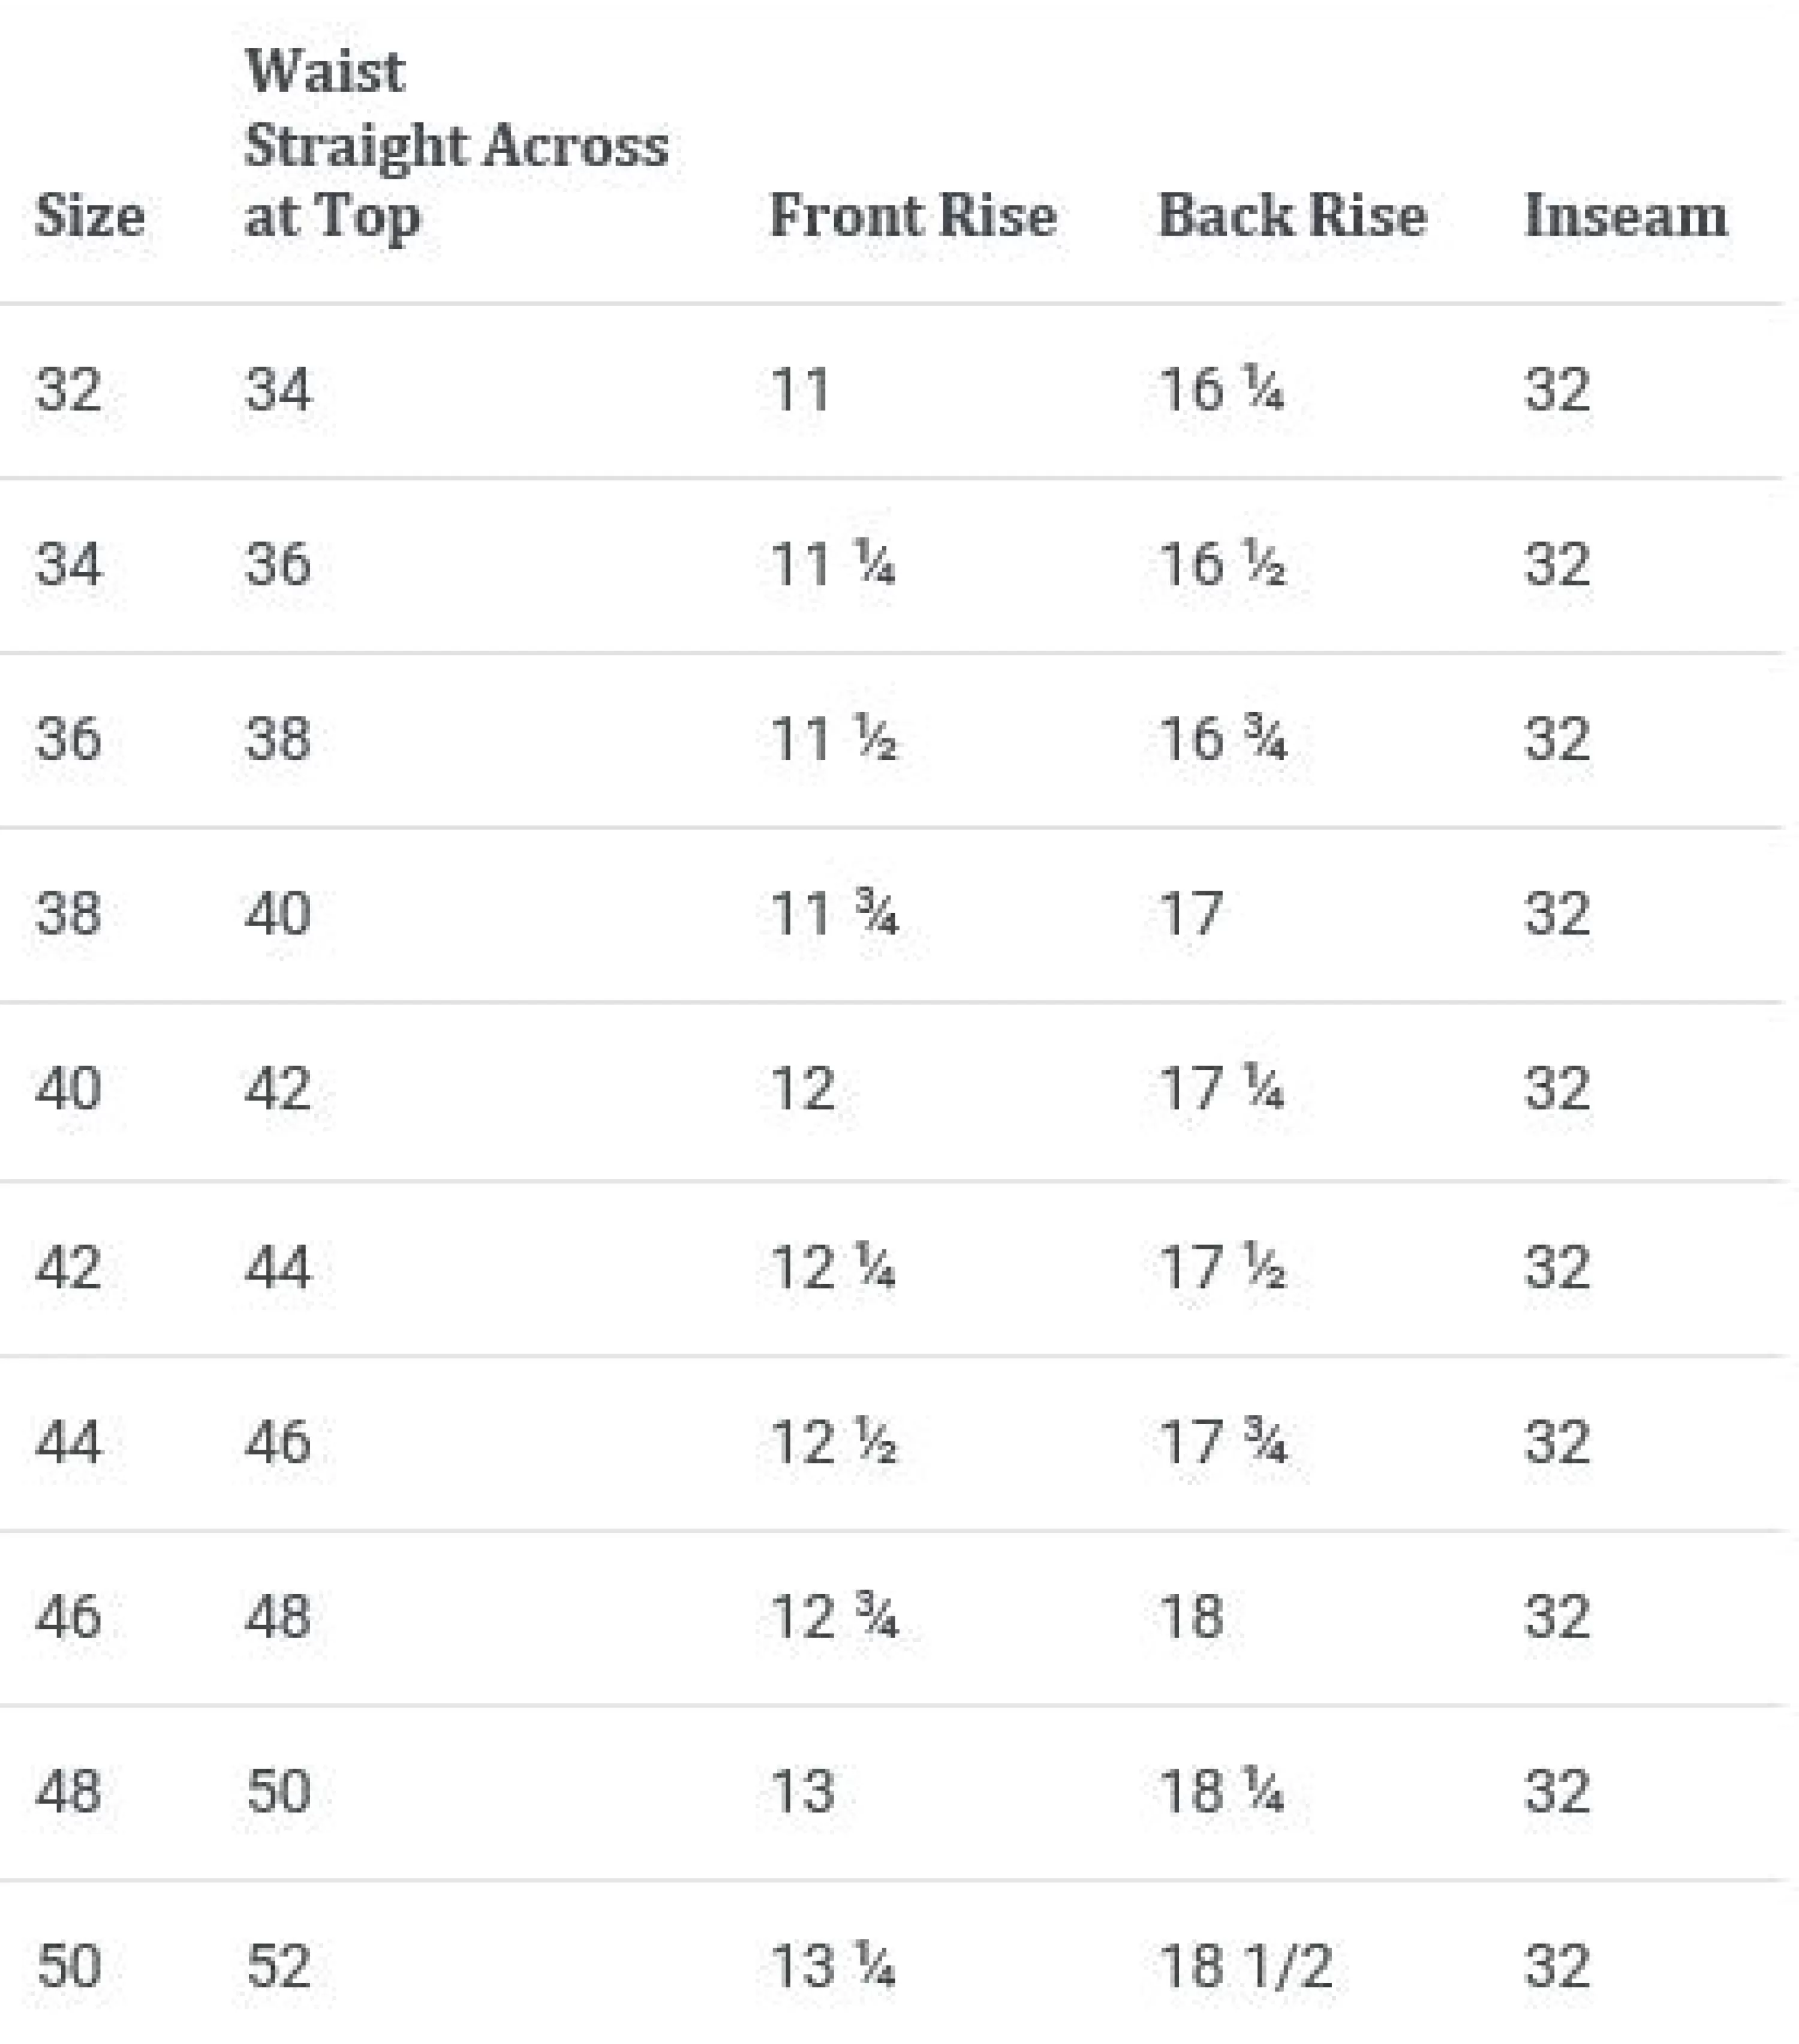Click the Inseam column header
Screen dimensions: 1799x2044
point(1625,216)
